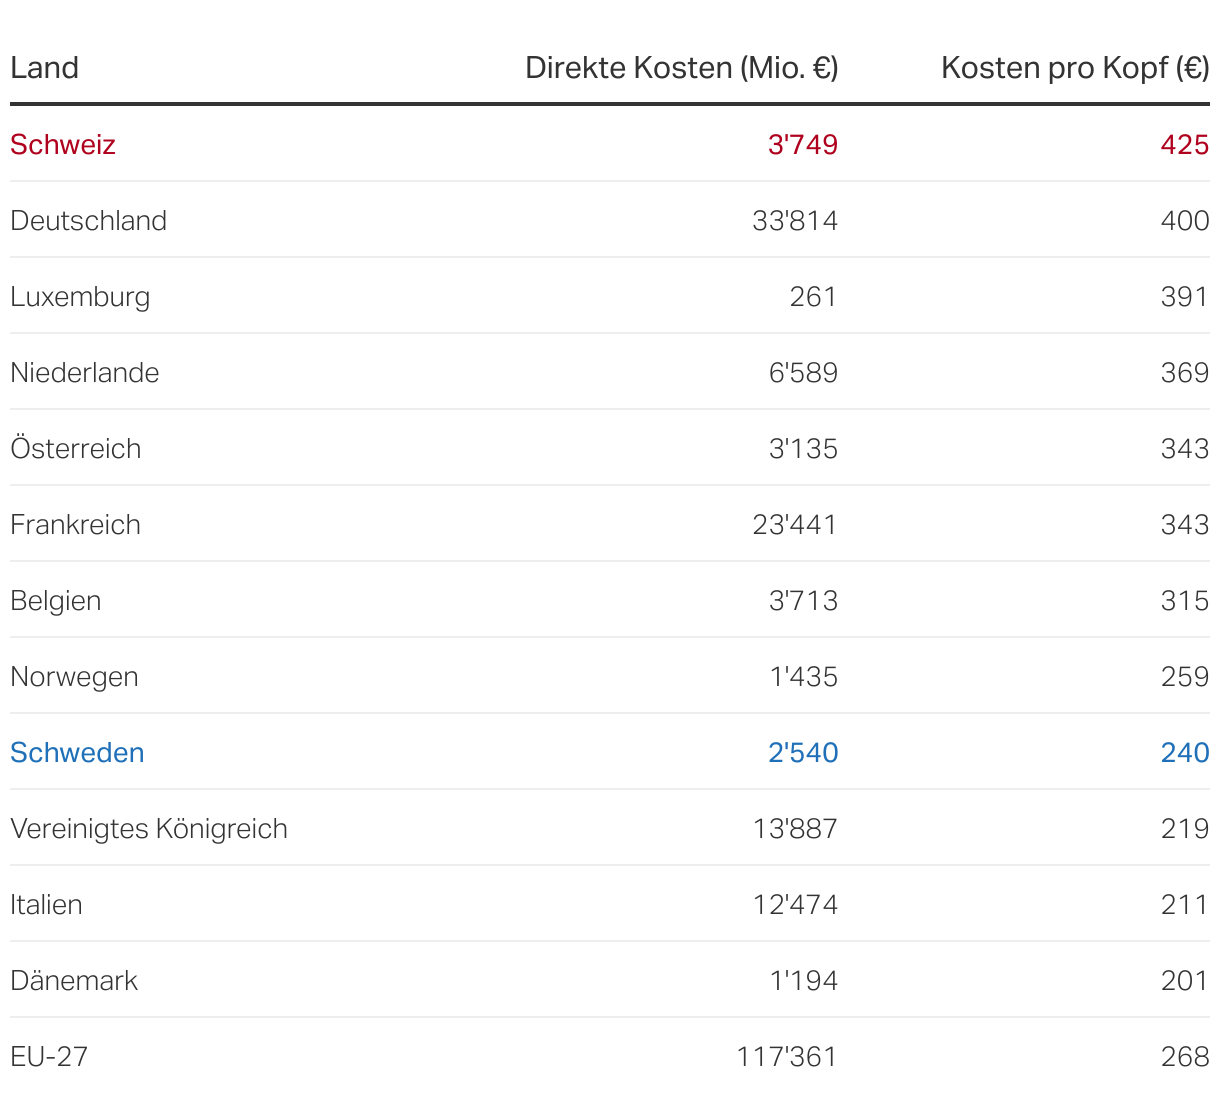Select the Deutschland row label

pos(89,221)
